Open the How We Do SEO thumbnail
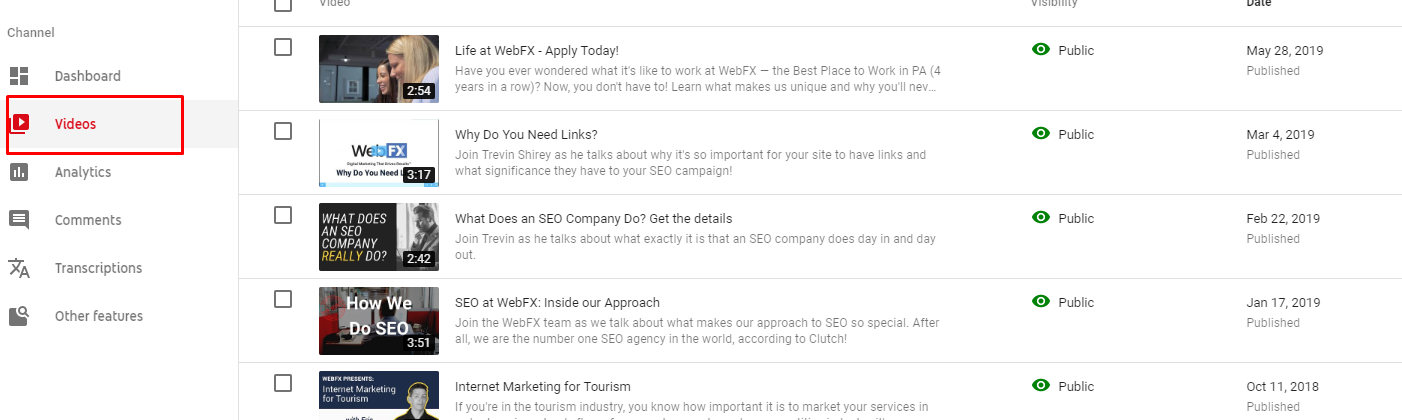Viewport: 1402px width, 420px height. tap(378, 320)
